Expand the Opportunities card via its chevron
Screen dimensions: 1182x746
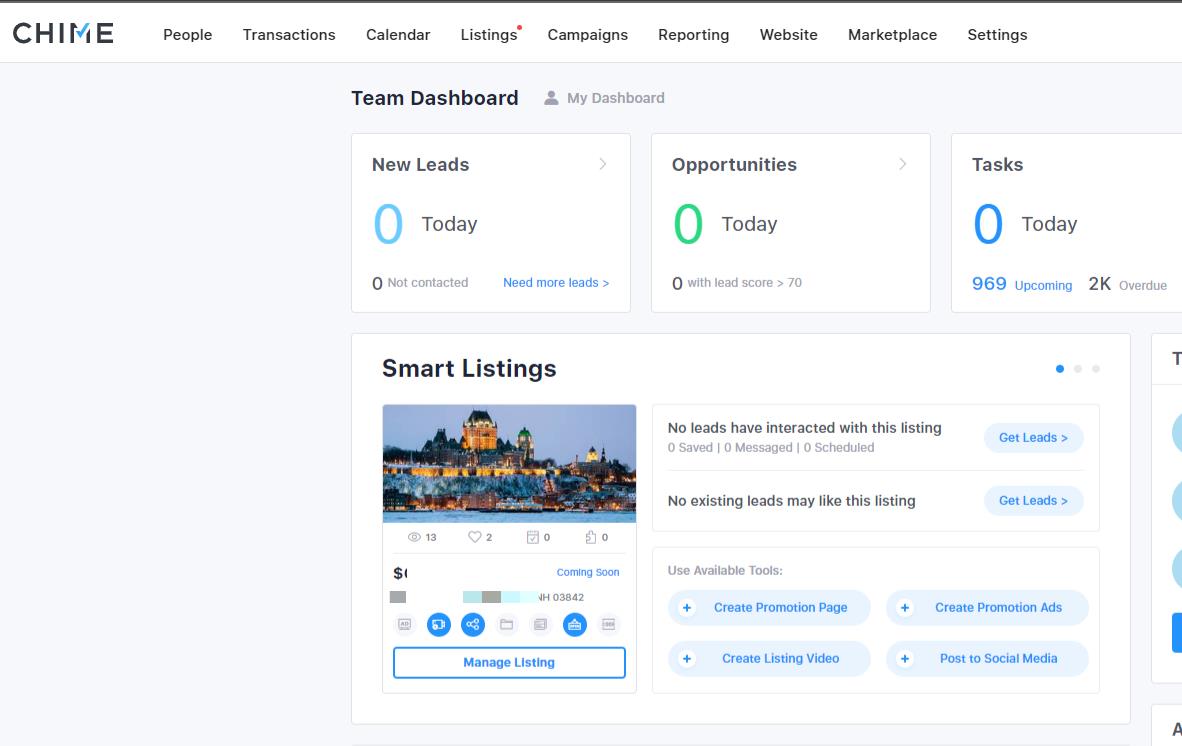903,164
